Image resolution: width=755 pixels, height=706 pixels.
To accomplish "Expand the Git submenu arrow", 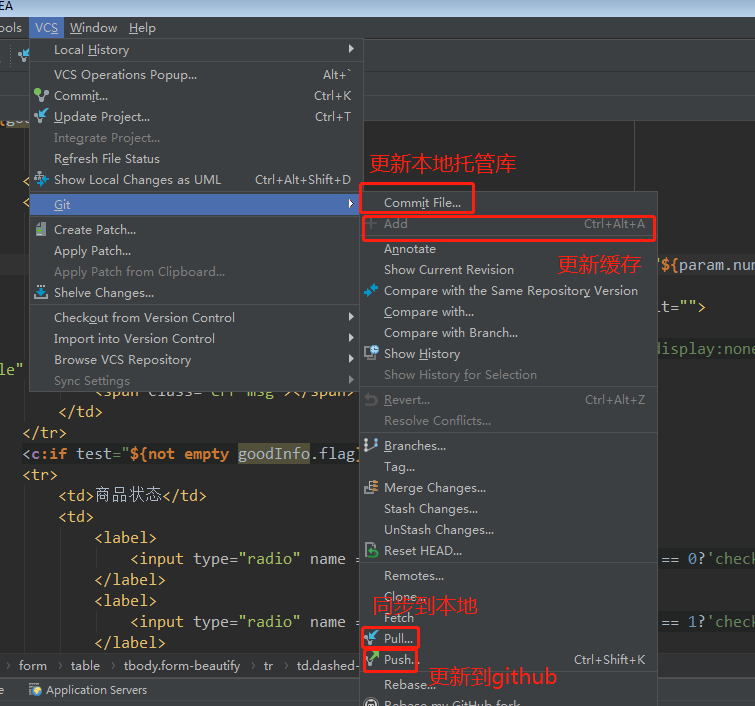I will [351, 204].
